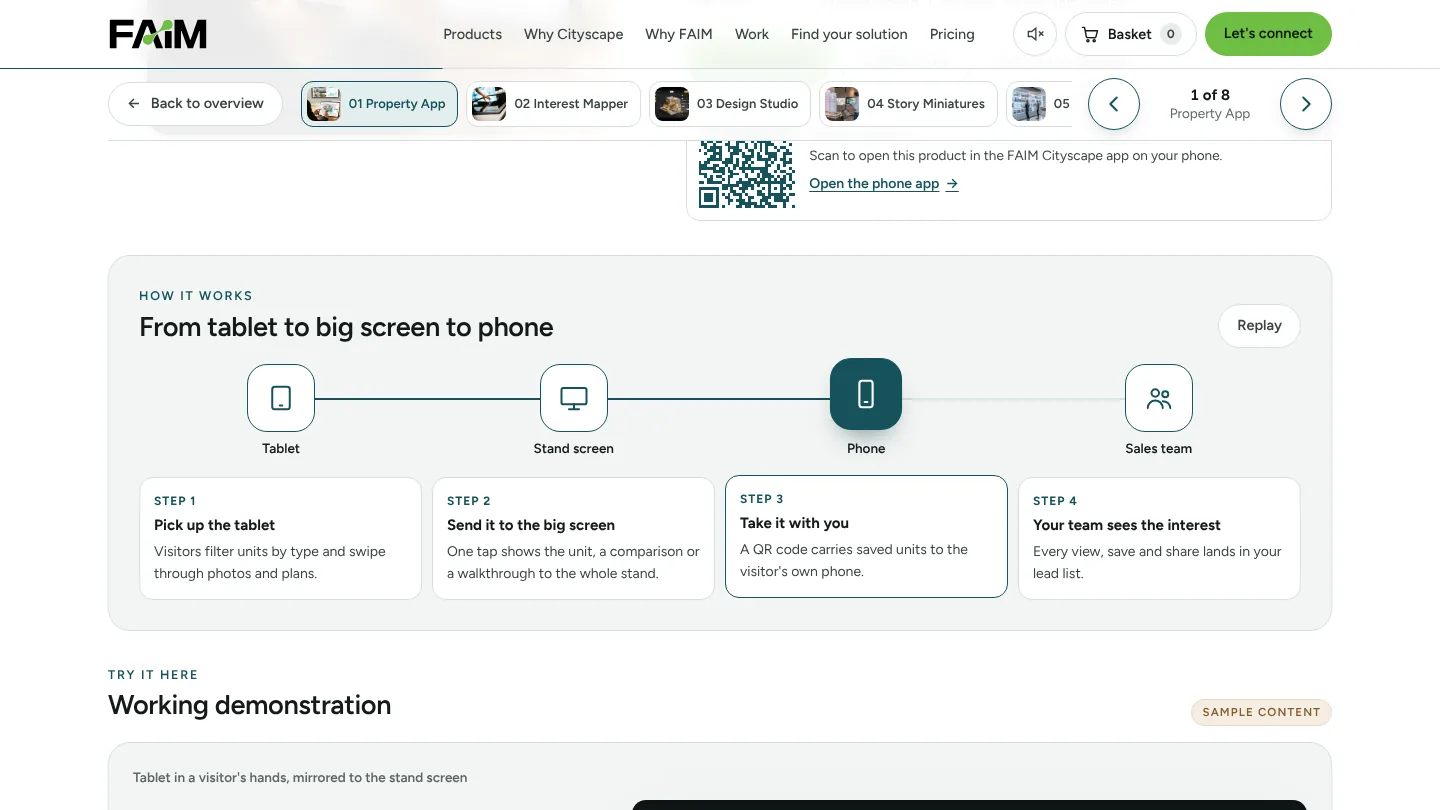1440x810 pixels.
Task: Click the Story Miniatures thumbnail image
Action: [842, 104]
